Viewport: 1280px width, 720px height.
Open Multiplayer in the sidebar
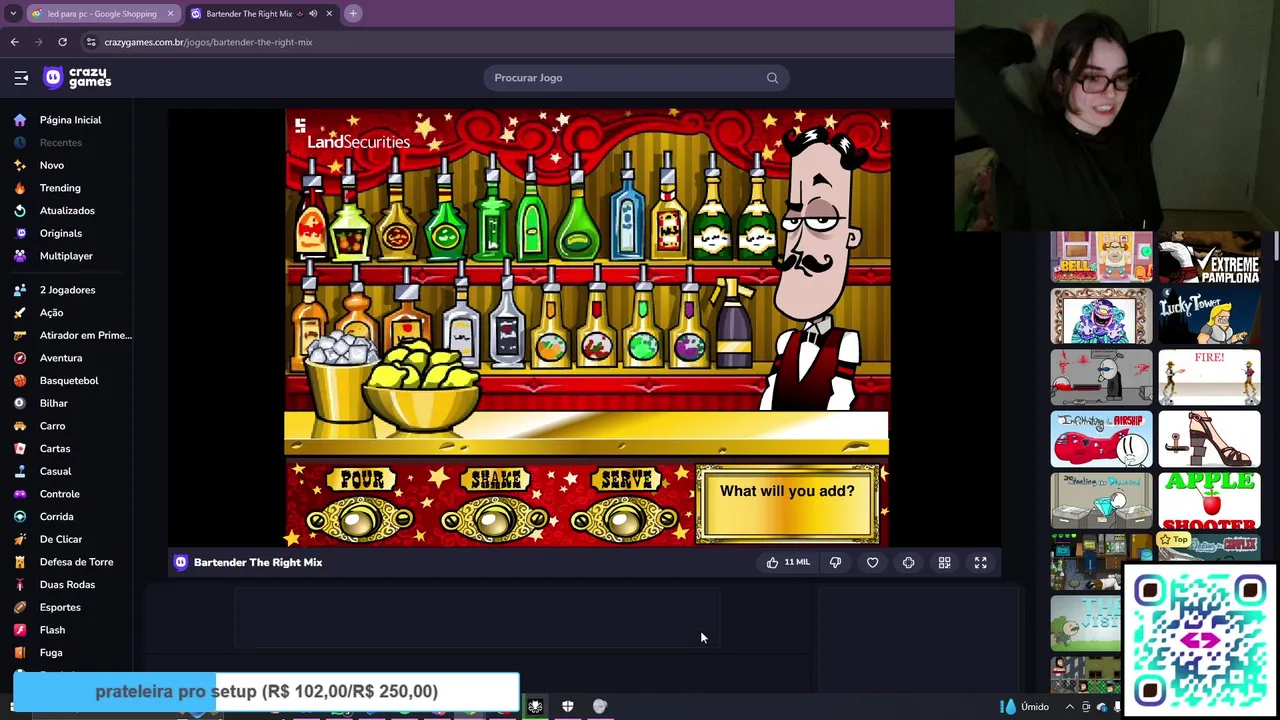(67, 256)
